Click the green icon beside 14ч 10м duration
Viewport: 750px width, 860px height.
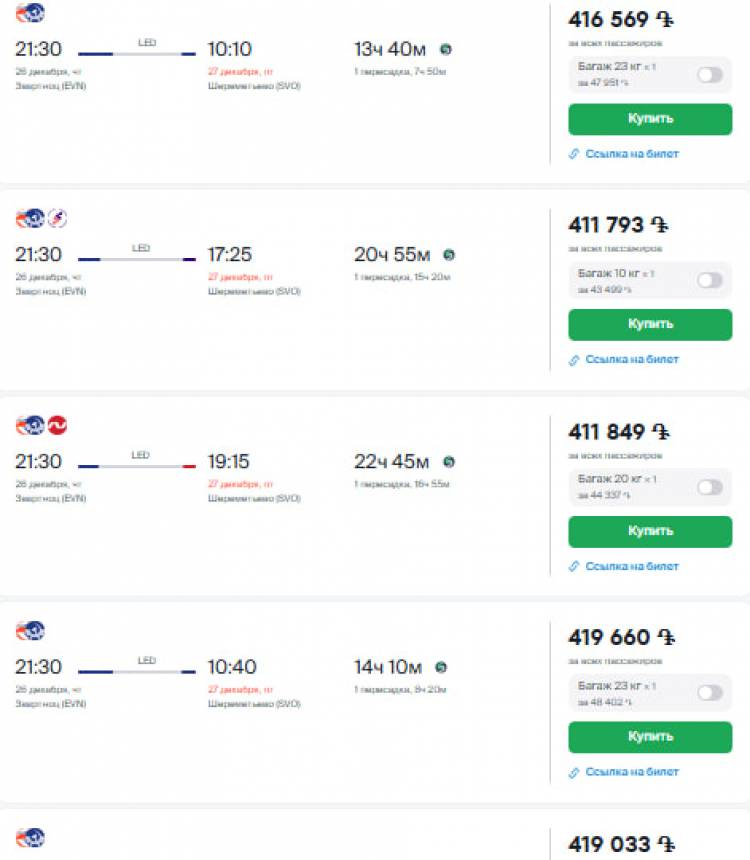coord(441,667)
